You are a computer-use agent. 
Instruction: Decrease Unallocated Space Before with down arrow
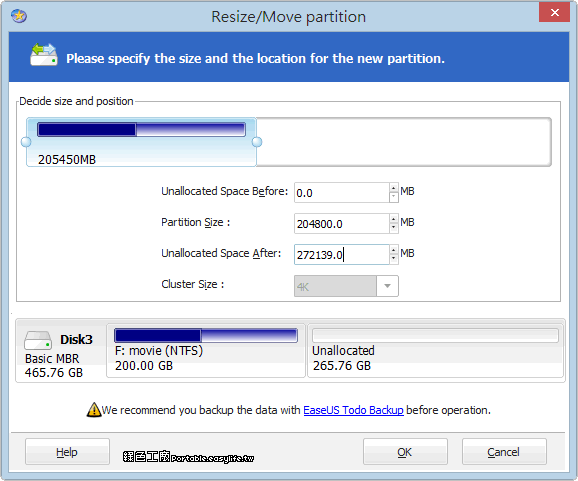(394, 197)
